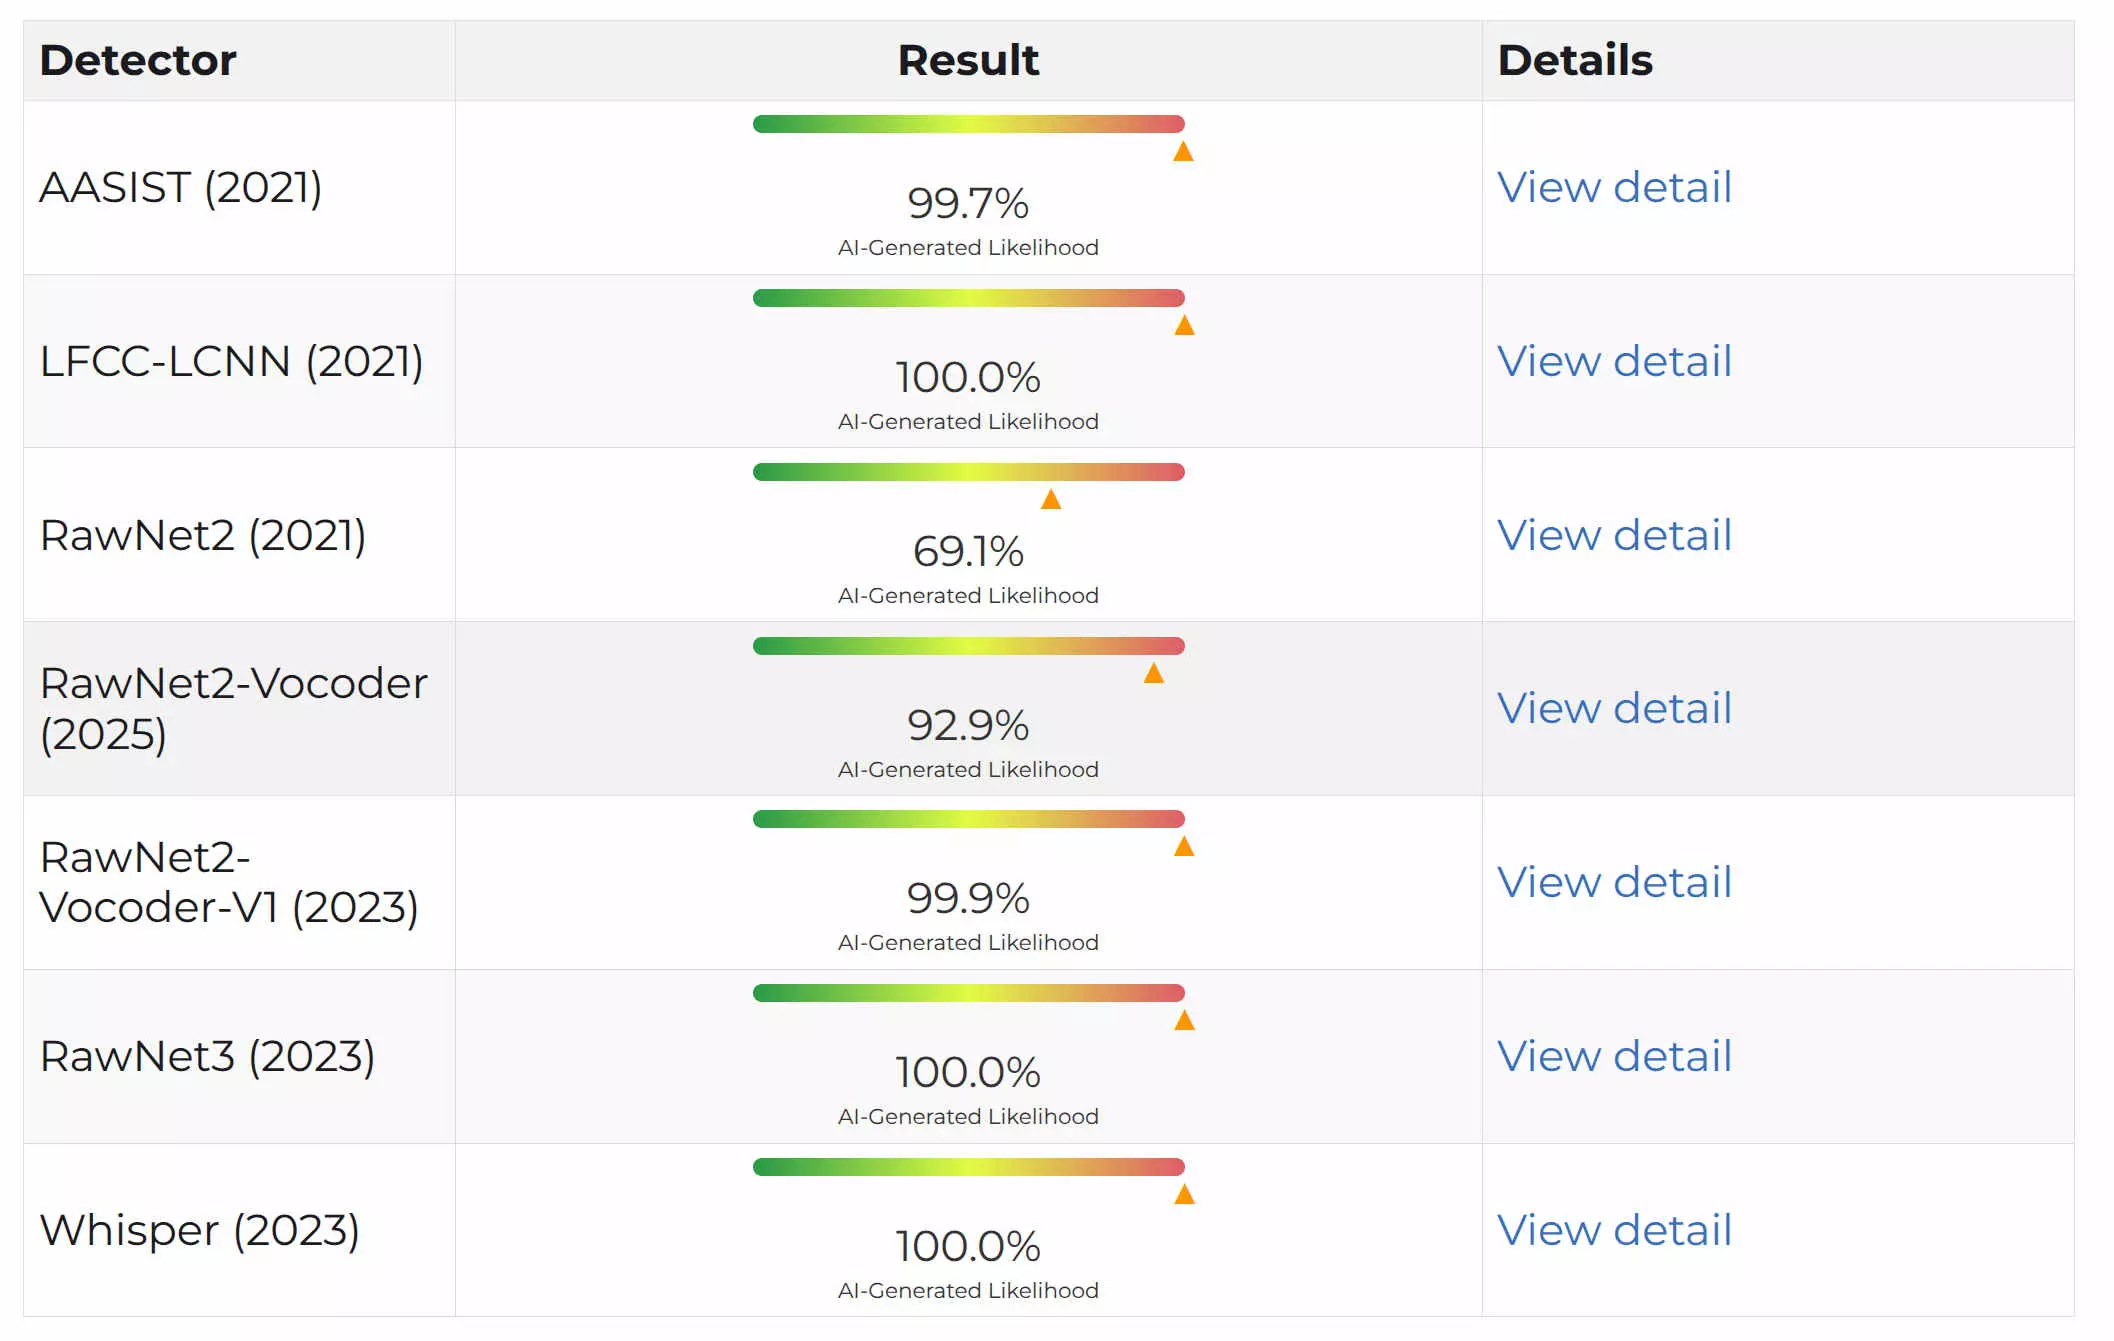Click the orange triangle marker at 69.1%
This screenshot has width=2114, height=1341.
pos(1051,500)
